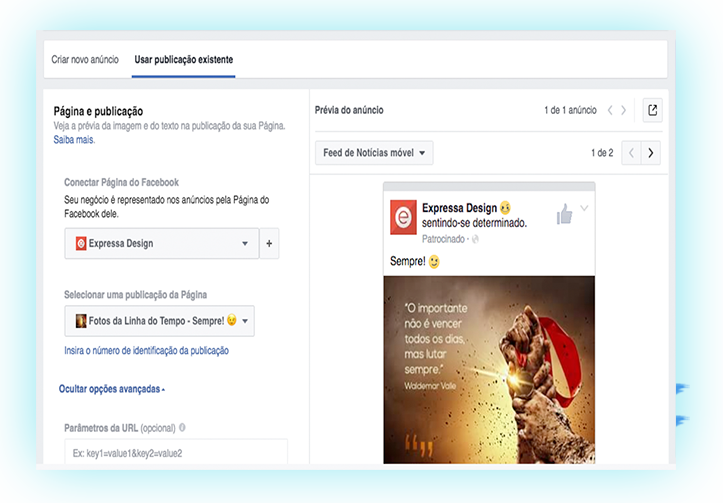Viewport: 723px width, 503px height.
Task: Click the Parâmetros da URL info icon
Action: 182,427
